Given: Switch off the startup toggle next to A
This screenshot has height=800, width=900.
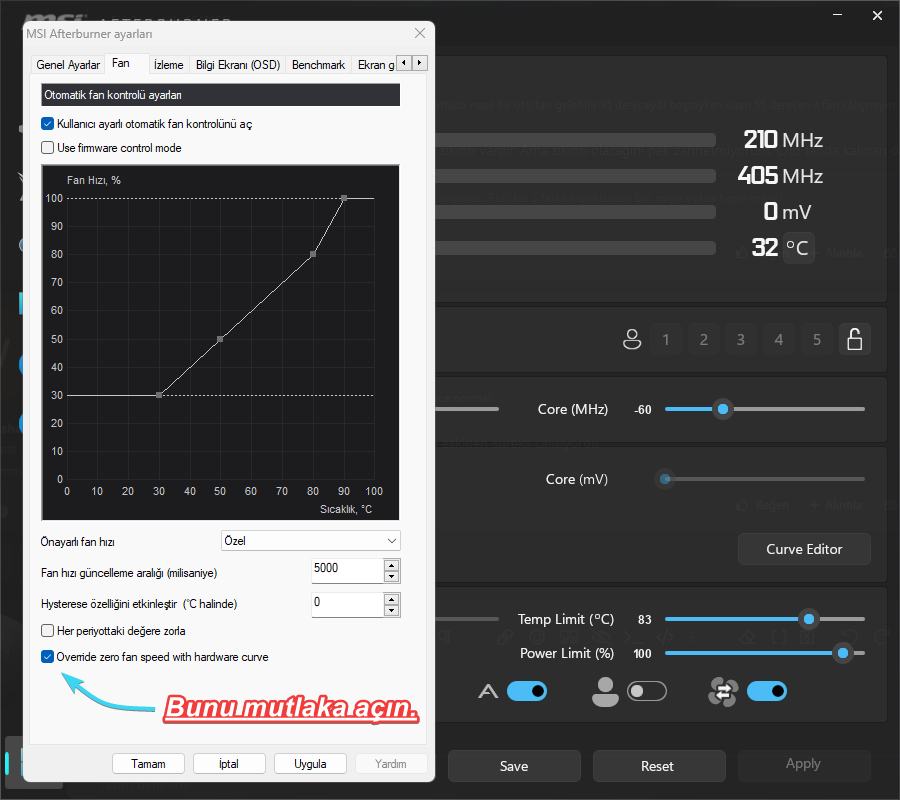Looking at the screenshot, I should (x=527, y=692).
